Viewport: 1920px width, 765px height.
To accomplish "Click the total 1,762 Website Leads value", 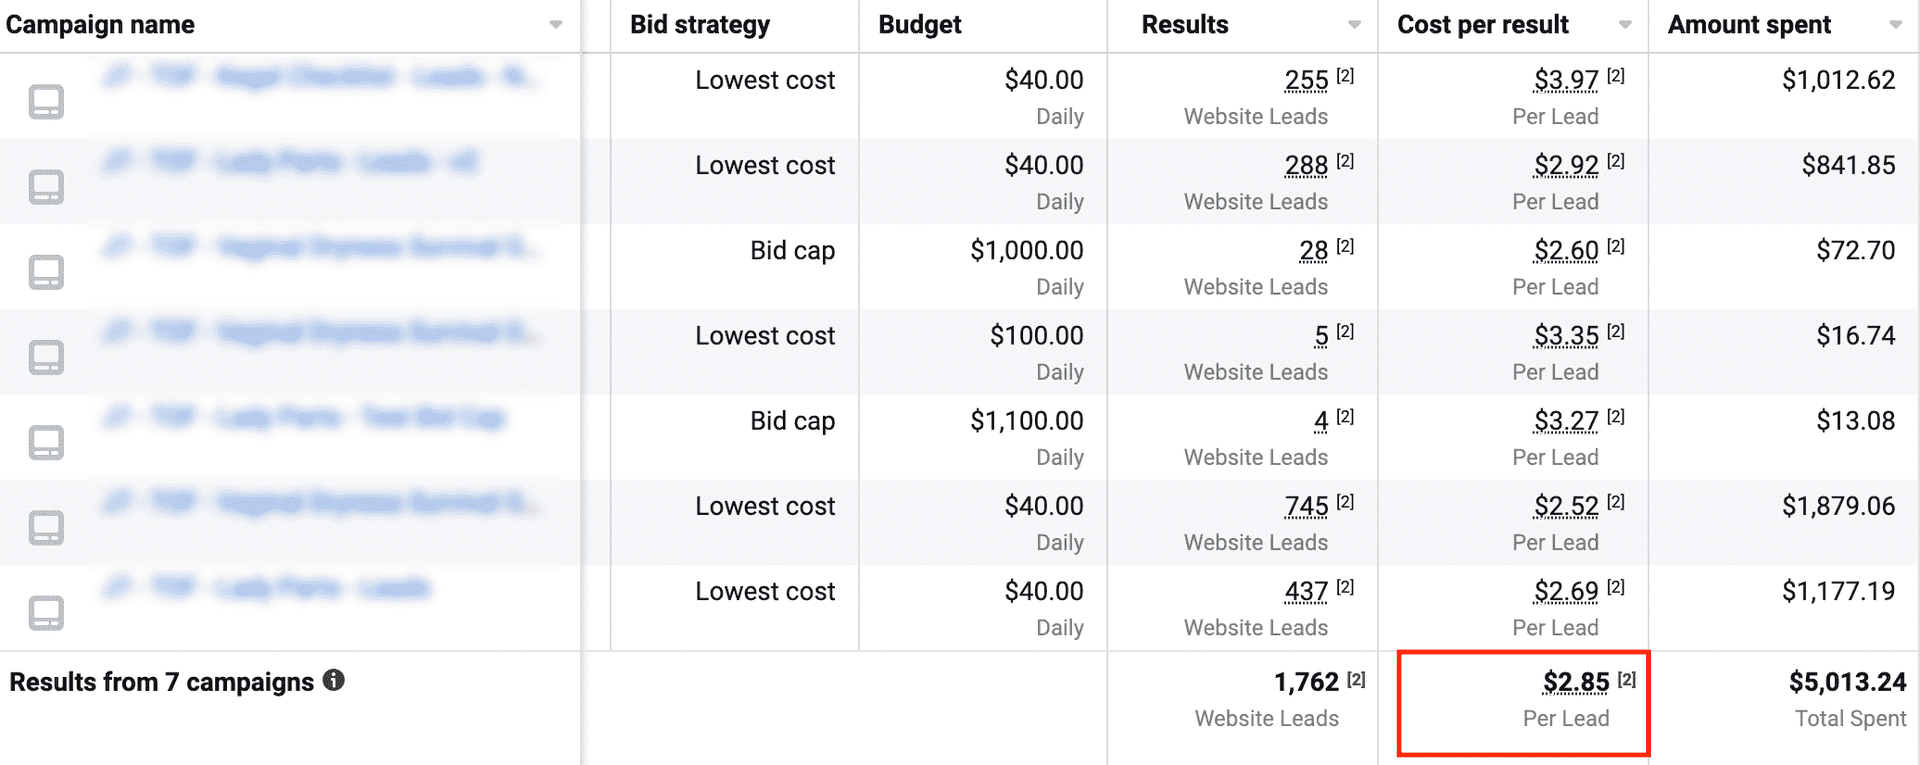I will point(1306,683).
